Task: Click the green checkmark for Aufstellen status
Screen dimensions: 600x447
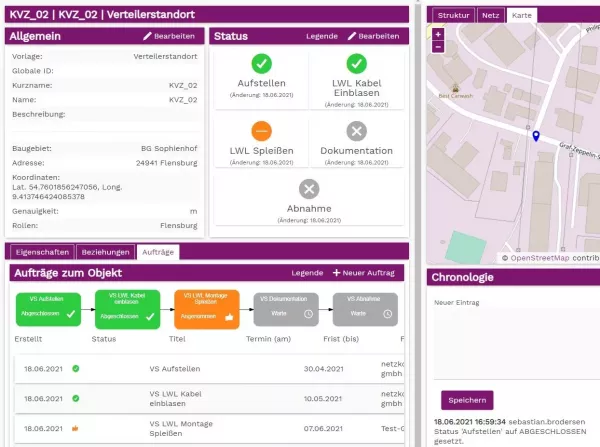Action: 261,63
